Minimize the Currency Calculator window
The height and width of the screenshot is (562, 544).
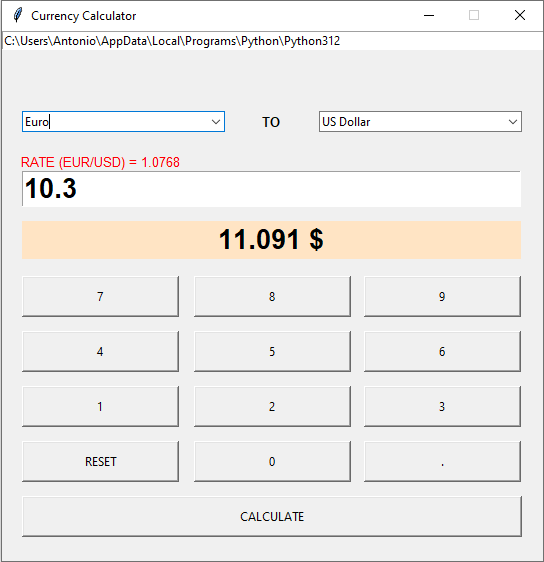coord(429,15)
